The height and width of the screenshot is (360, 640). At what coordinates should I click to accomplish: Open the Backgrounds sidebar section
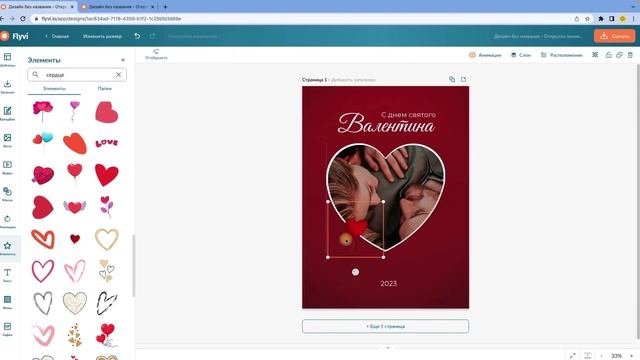tap(7, 302)
